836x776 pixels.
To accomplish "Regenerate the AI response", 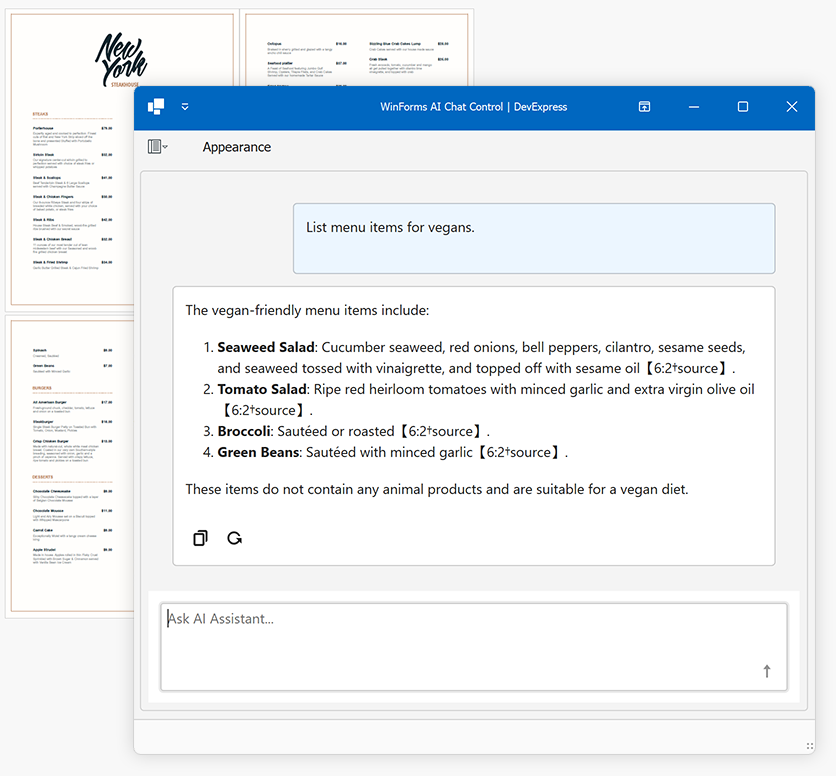I will (x=235, y=538).
